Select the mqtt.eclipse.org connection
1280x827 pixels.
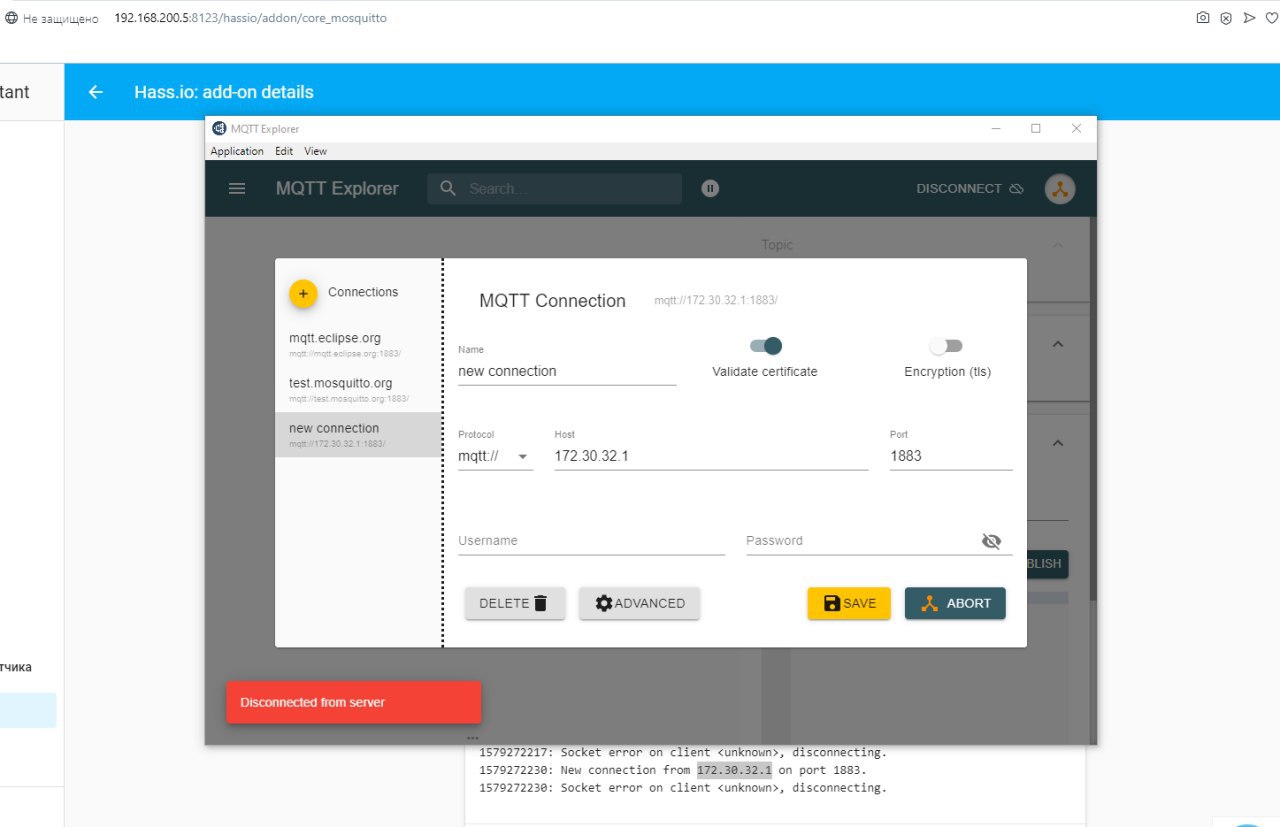coord(359,345)
